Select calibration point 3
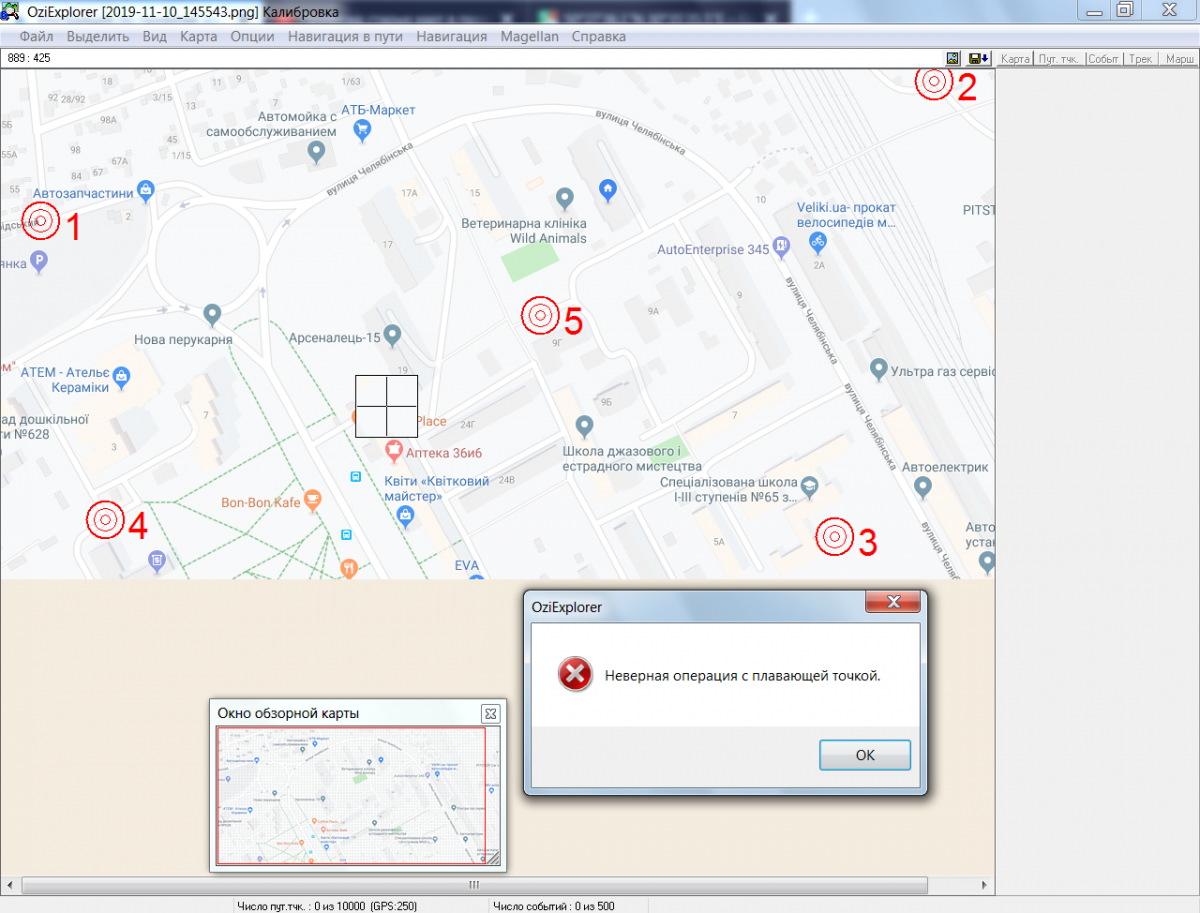This screenshot has width=1200, height=913. point(835,537)
